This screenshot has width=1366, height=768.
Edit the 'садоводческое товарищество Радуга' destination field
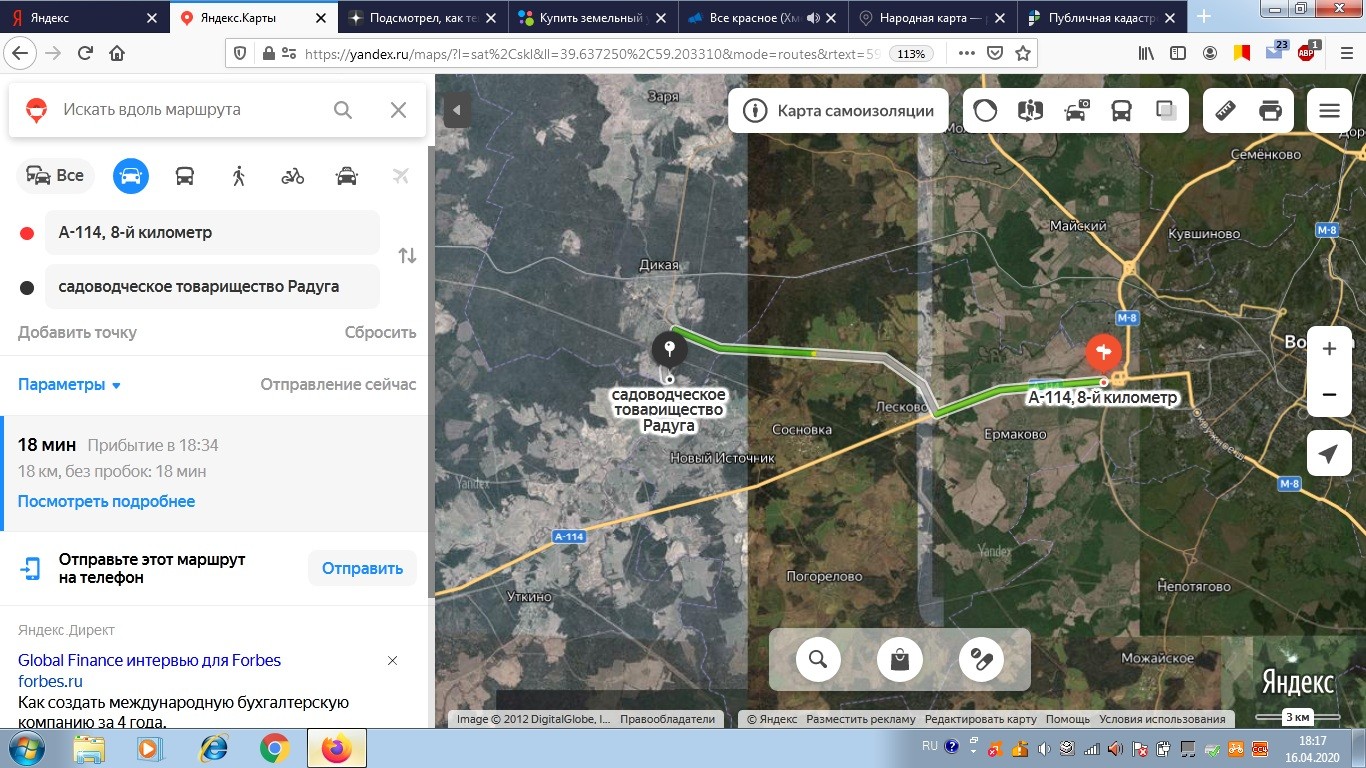(x=212, y=287)
